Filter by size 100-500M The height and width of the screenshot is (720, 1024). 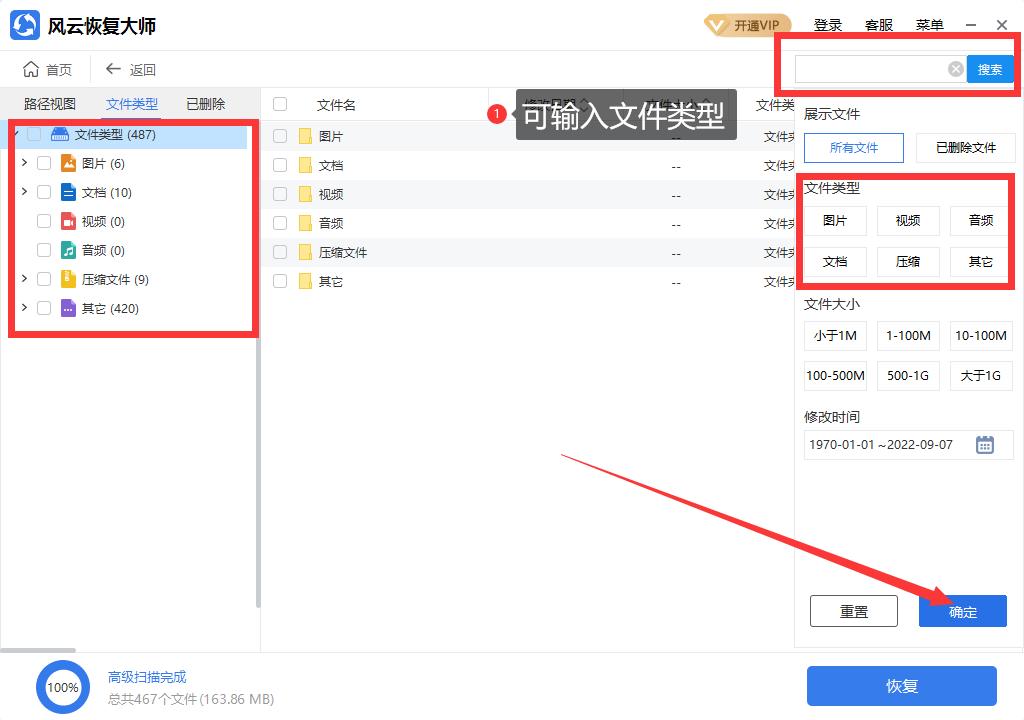[835, 376]
